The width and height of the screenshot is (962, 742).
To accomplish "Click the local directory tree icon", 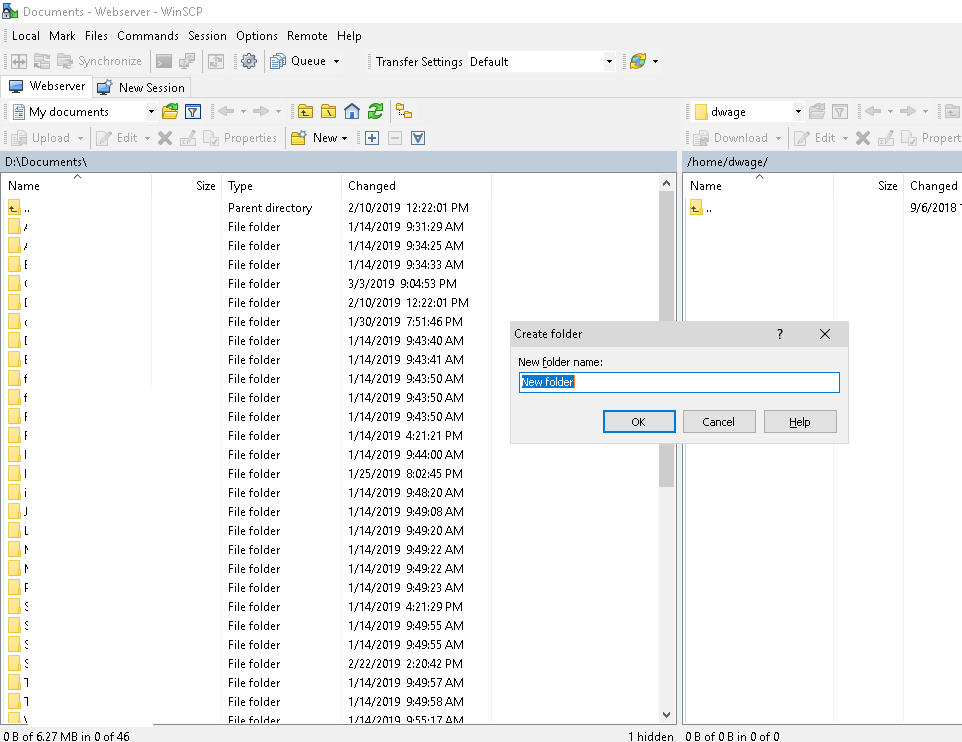I will click(404, 112).
